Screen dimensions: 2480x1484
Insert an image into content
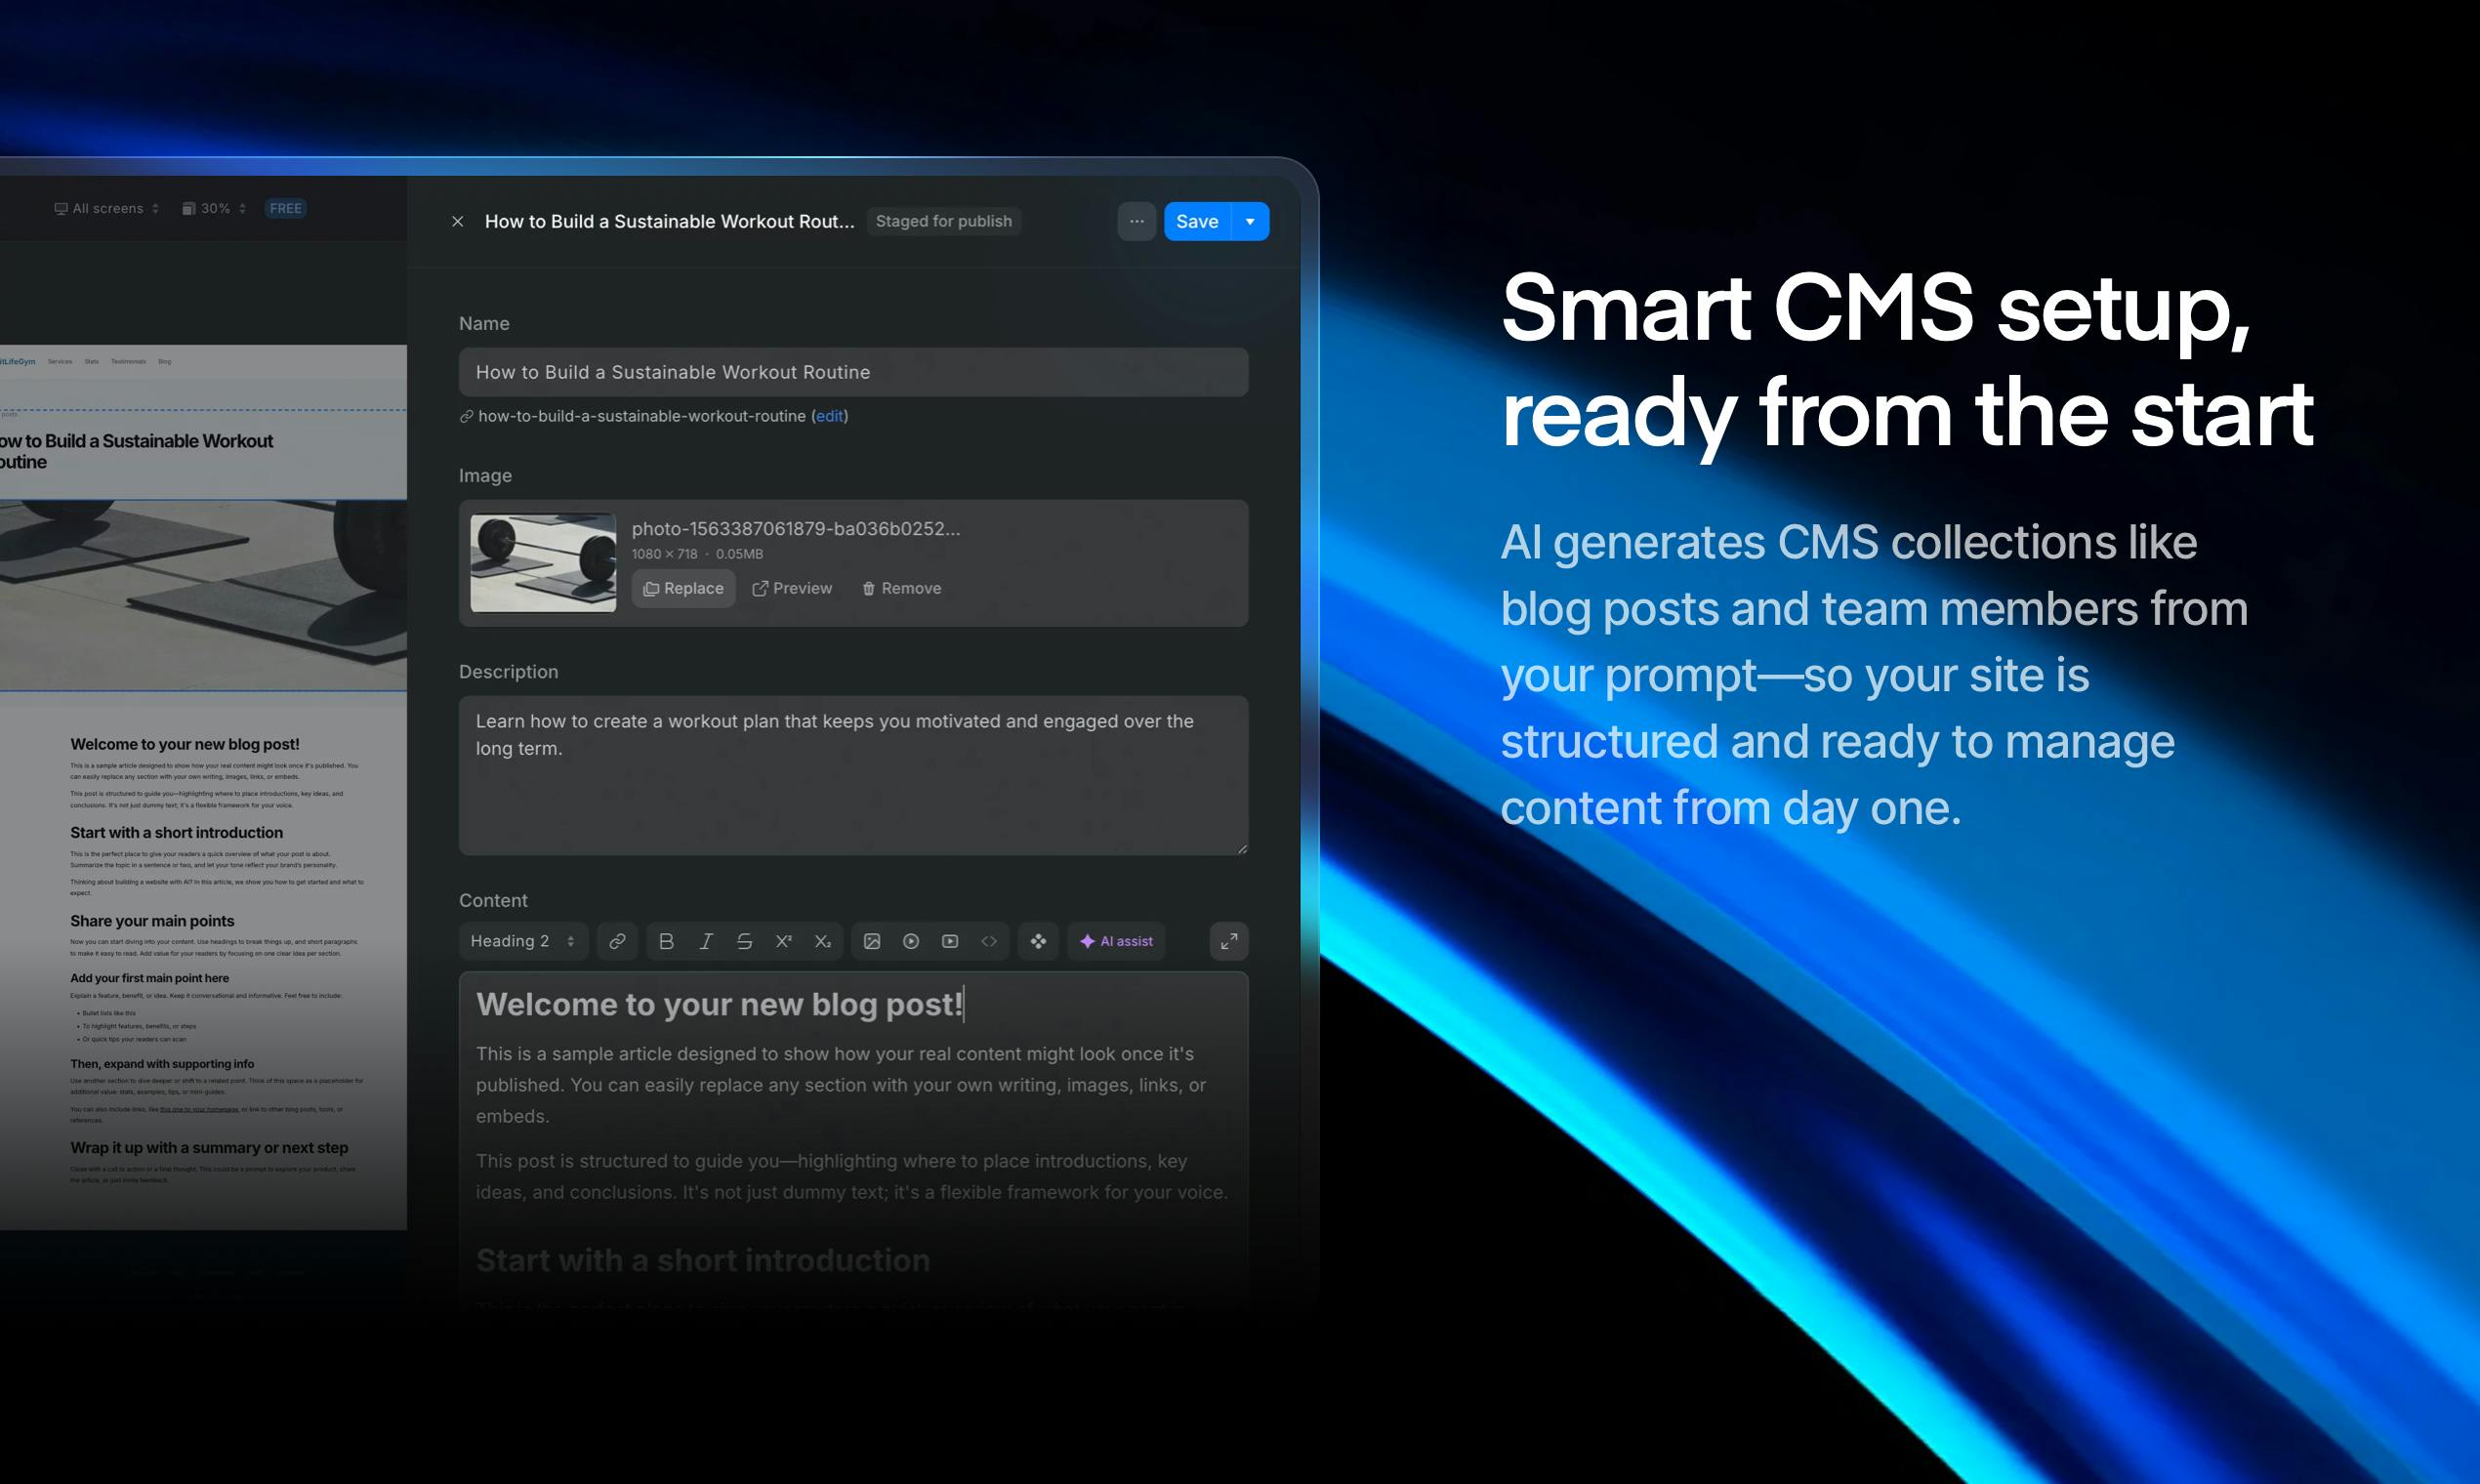click(872, 942)
